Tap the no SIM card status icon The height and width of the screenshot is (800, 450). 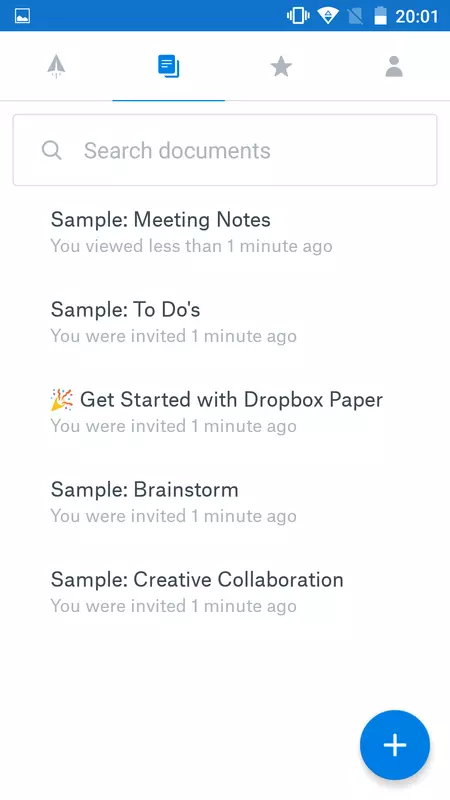[x=355, y=16]
